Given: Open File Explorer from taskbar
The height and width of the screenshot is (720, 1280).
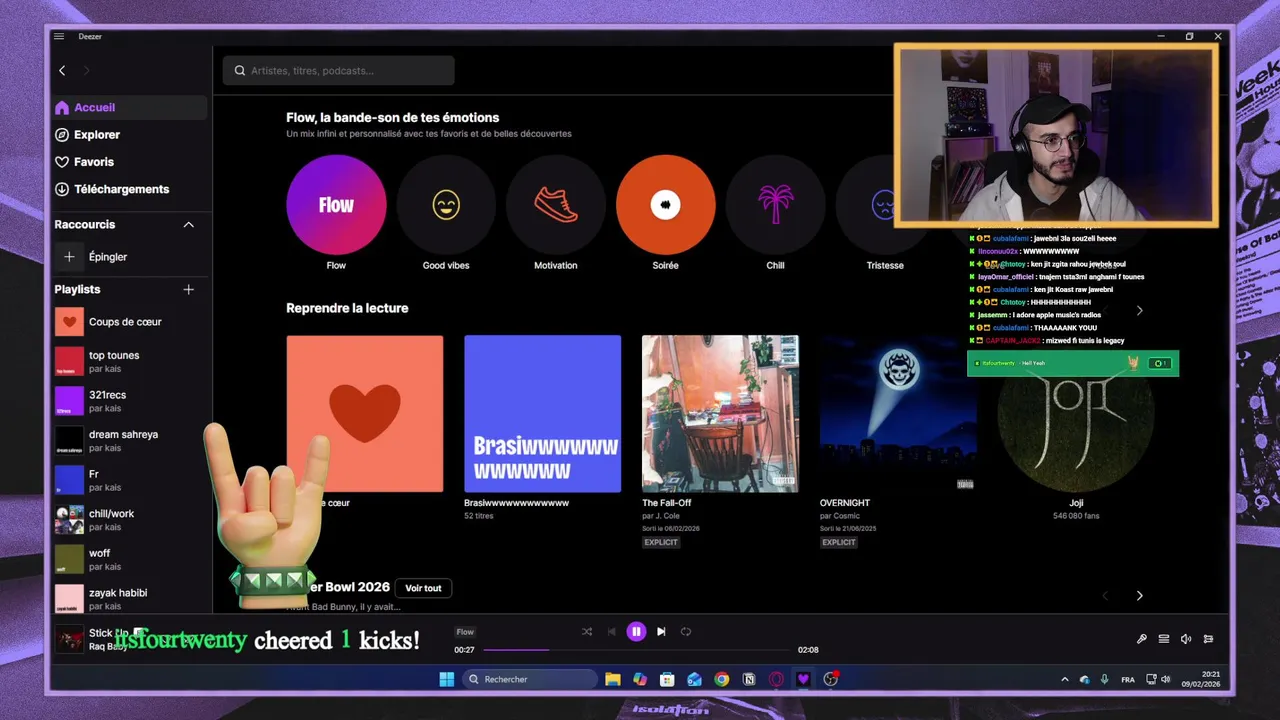Looking at the screenshot, I should tap(613, 679).
